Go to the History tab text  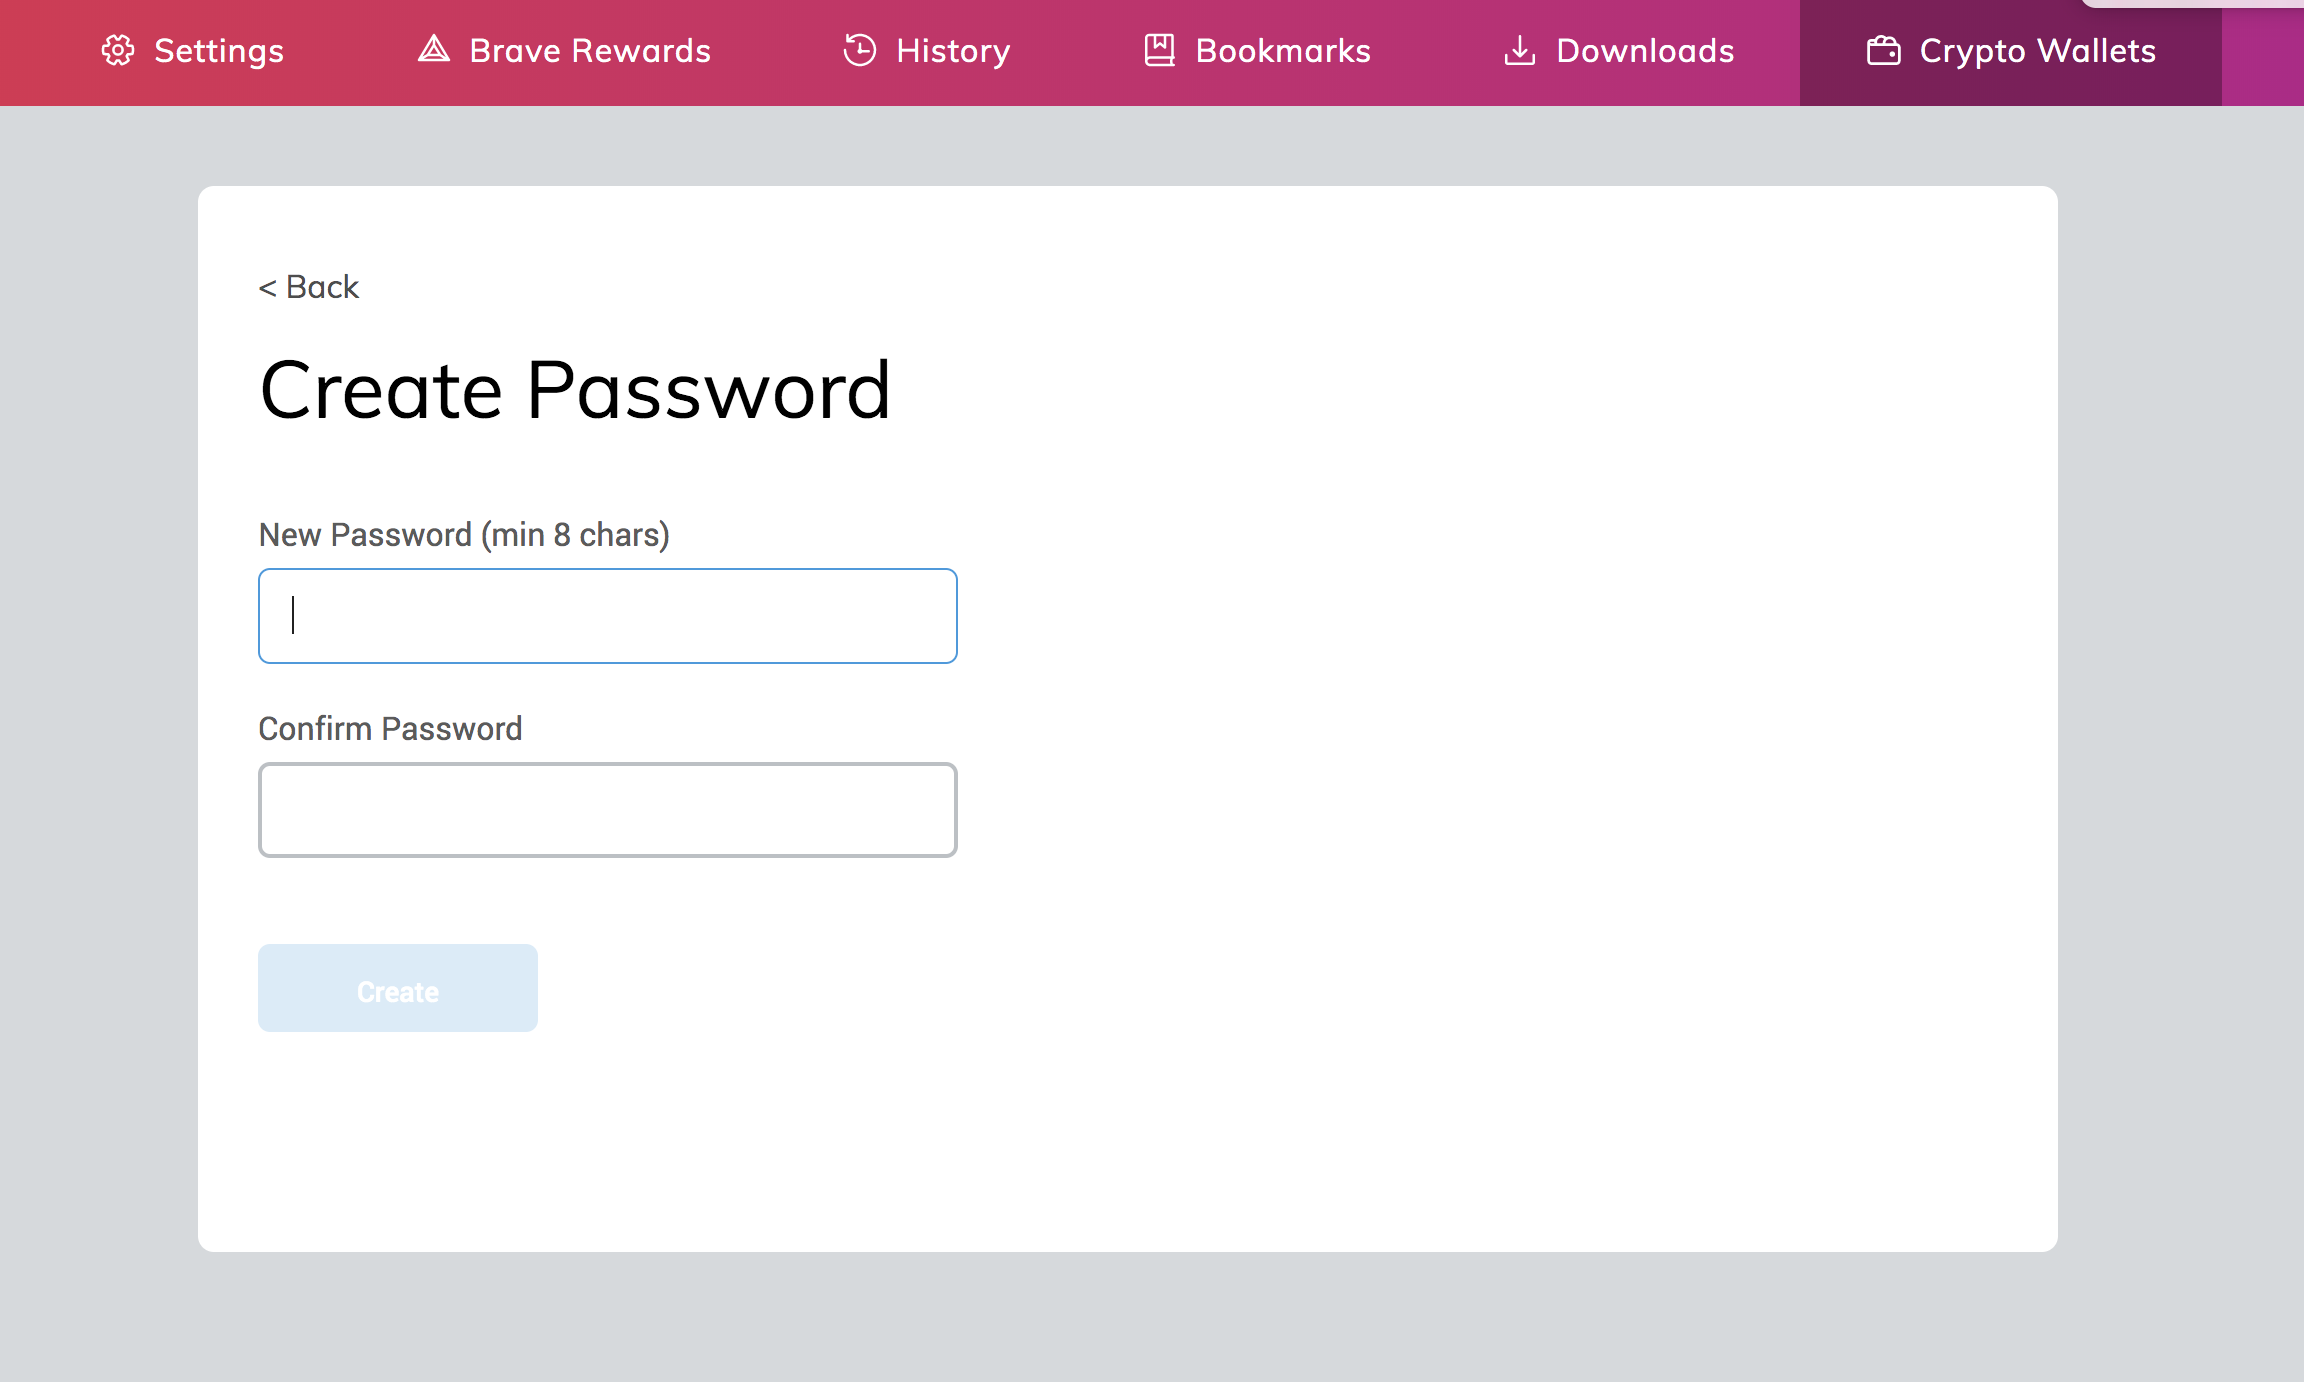tap(953, 51)
